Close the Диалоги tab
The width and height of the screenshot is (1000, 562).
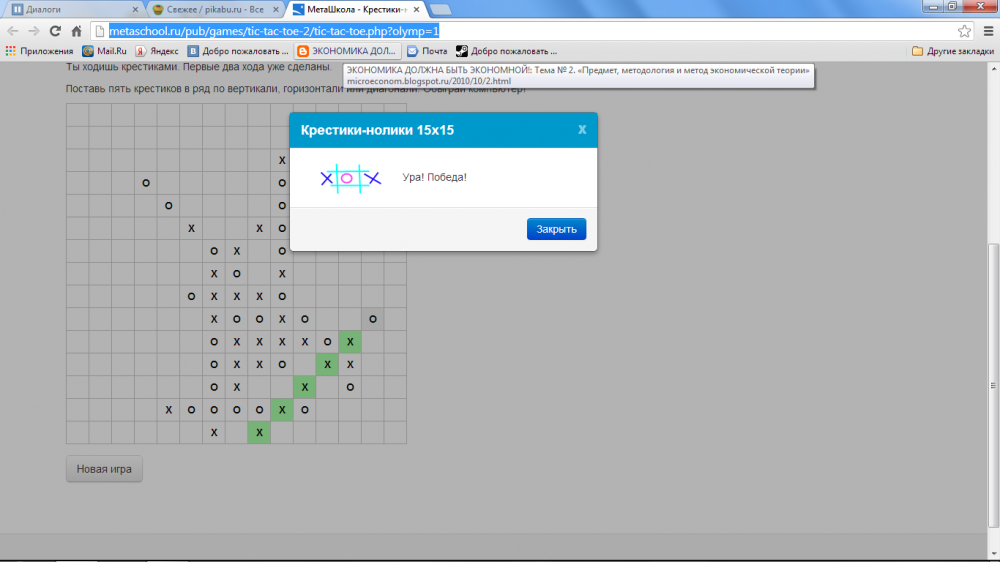(x=135, y=10)
